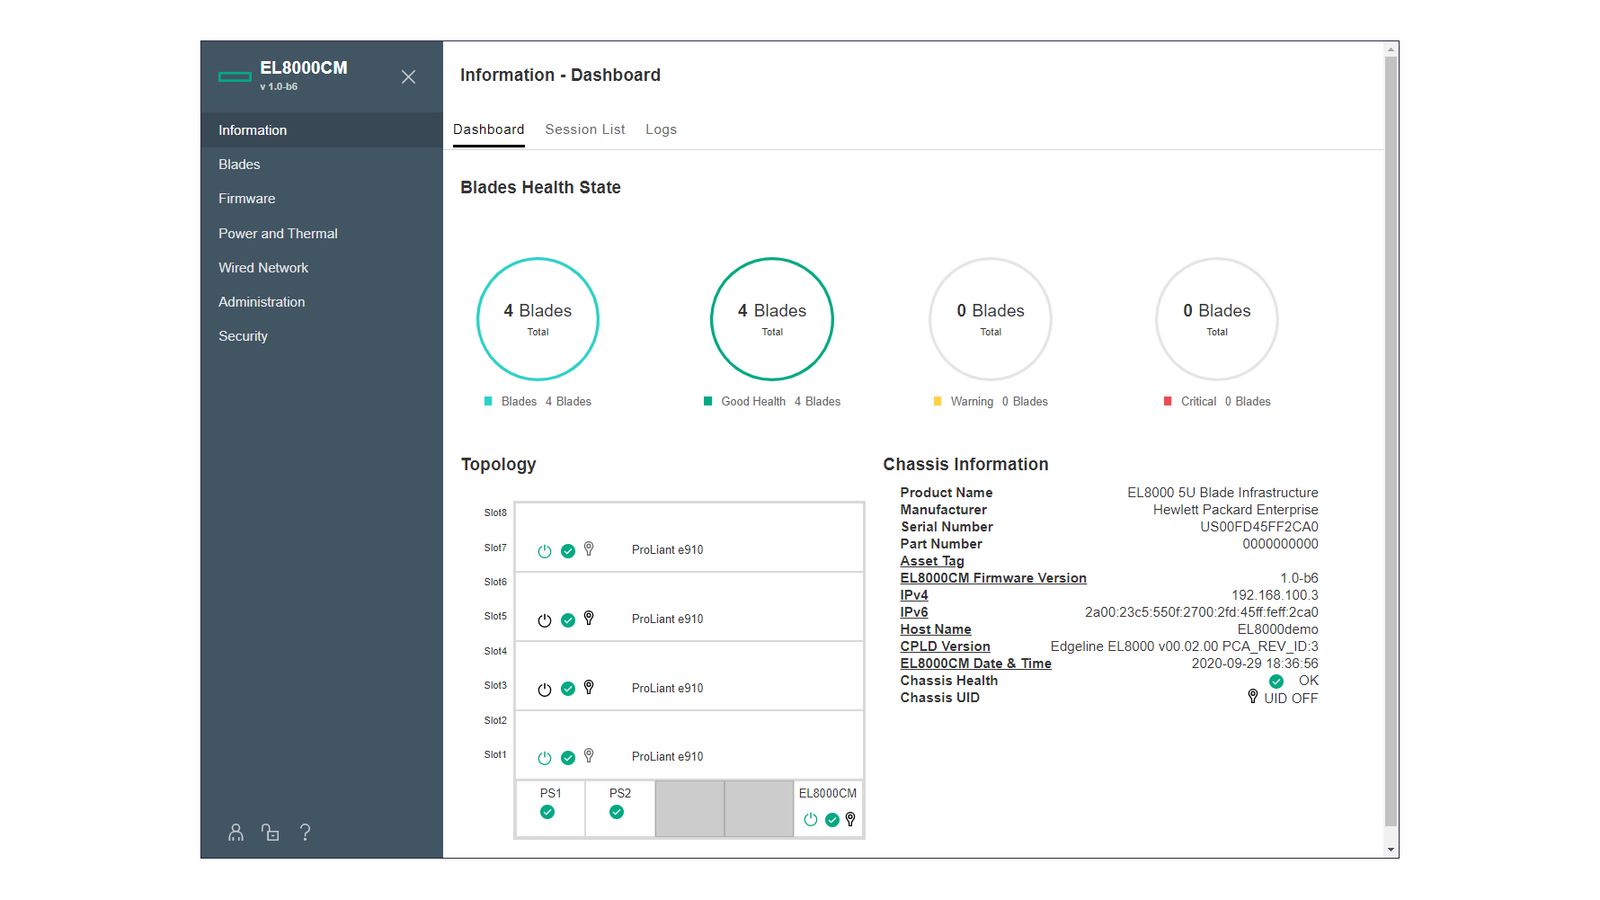Screen dimensions: 1600x900
Task: Expand the CPLD Version entry
Action: click(944, 646)
